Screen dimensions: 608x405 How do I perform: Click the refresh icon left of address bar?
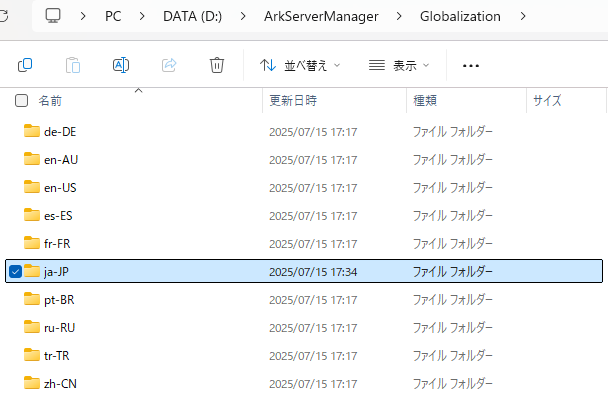[3, 16]
